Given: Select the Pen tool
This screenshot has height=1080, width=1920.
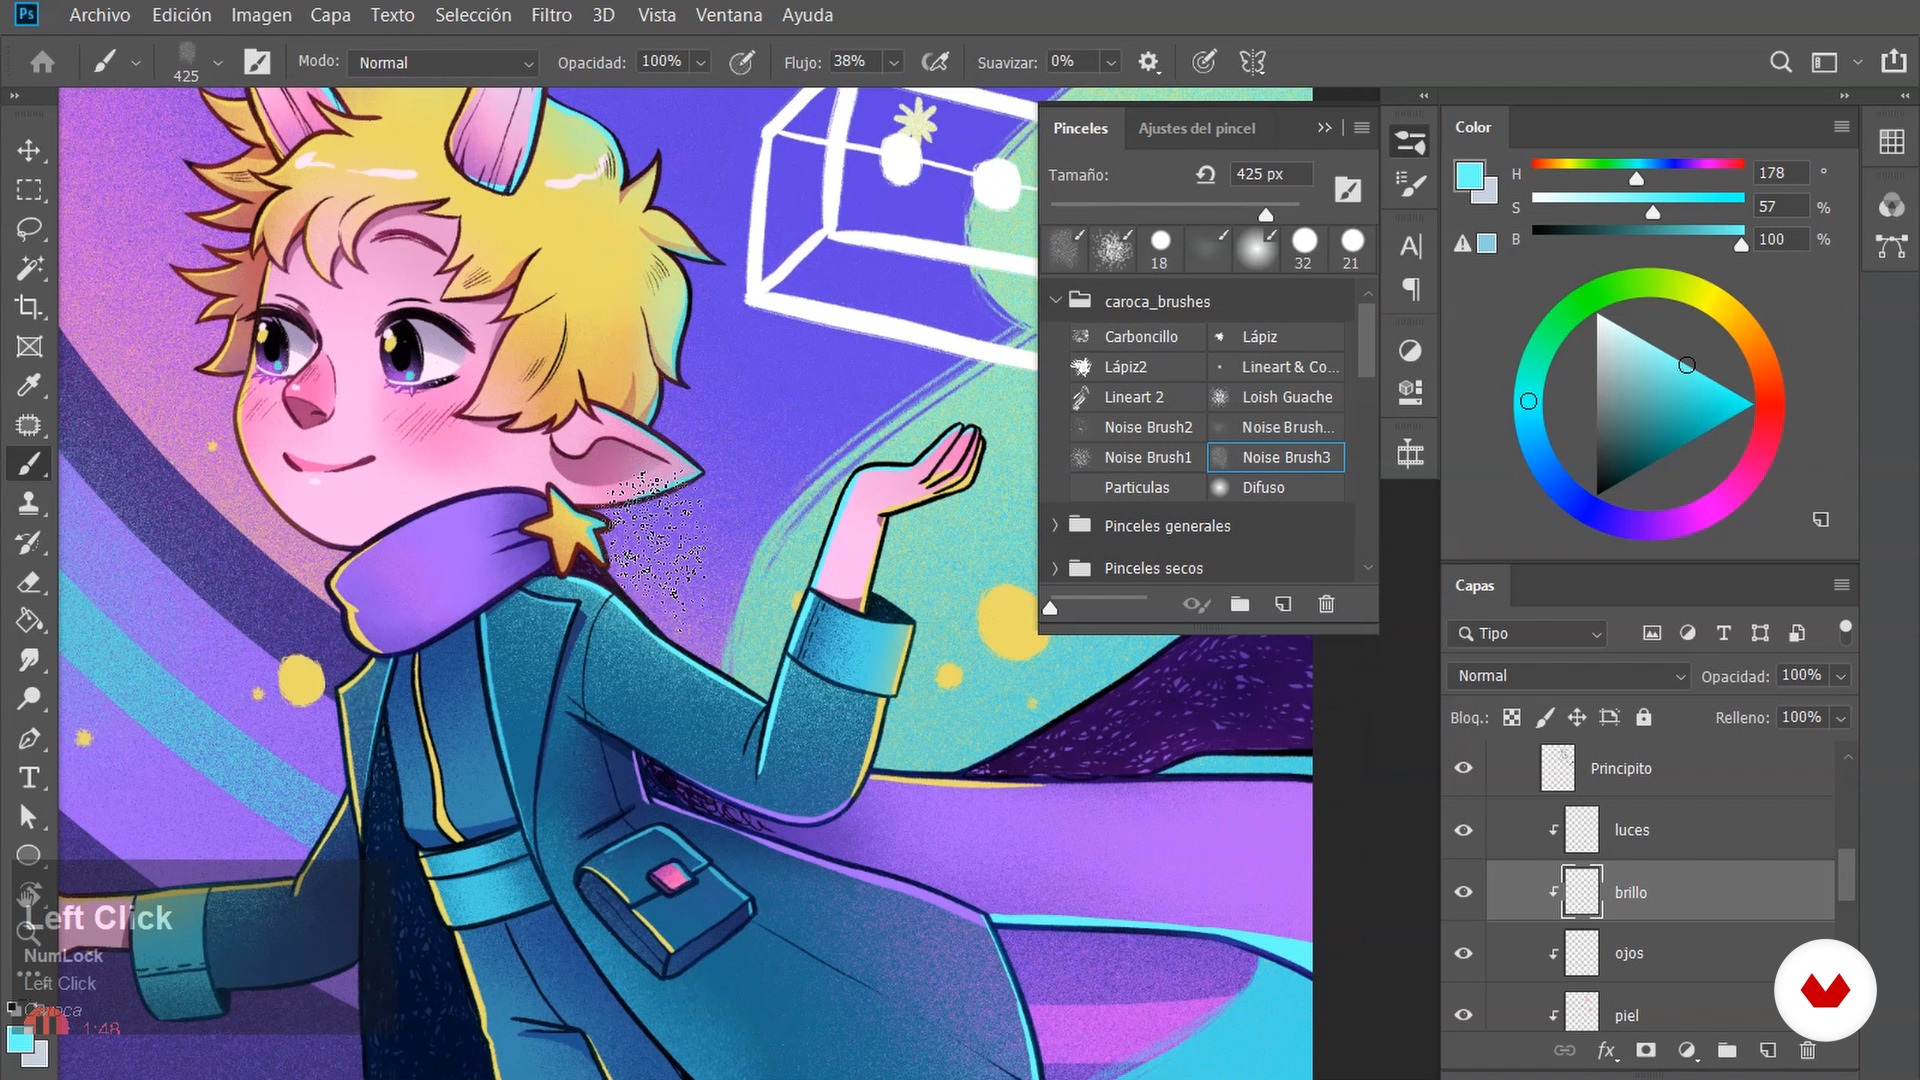Looking at the screenshot, I should pos(29,739).
